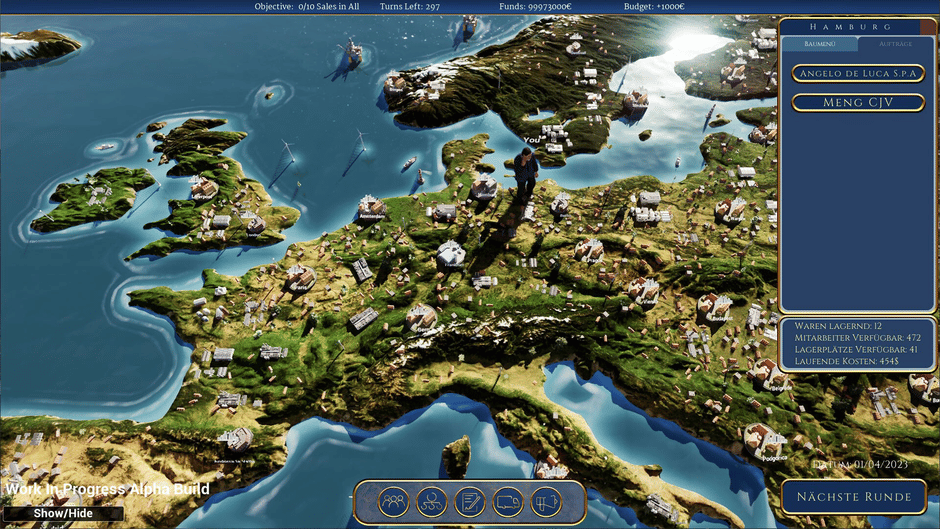The width and height of the screenshot is (940, 529).
Task: Click Mitarbeiter Verfügbar: 472 line
Action: tap(857, 338)
